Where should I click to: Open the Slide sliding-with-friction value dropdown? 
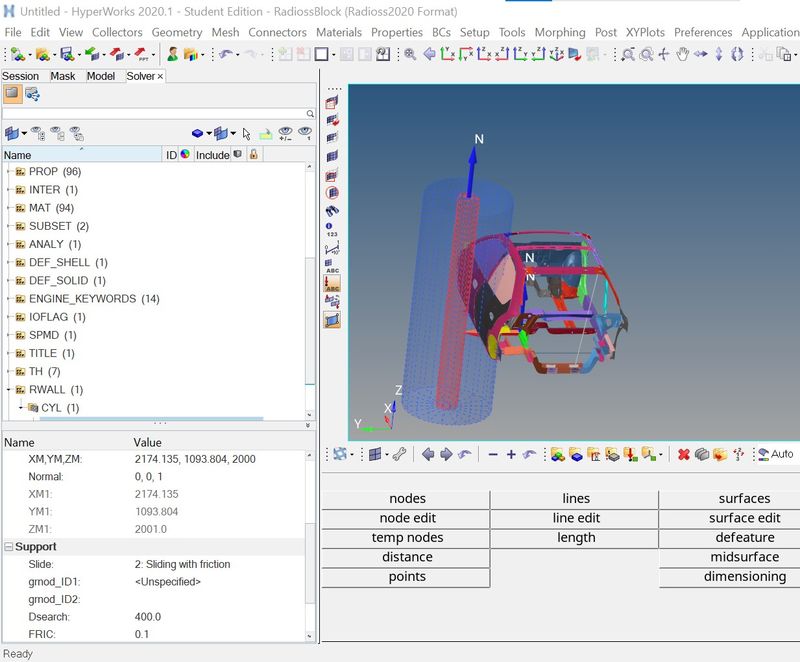[218, 564]
